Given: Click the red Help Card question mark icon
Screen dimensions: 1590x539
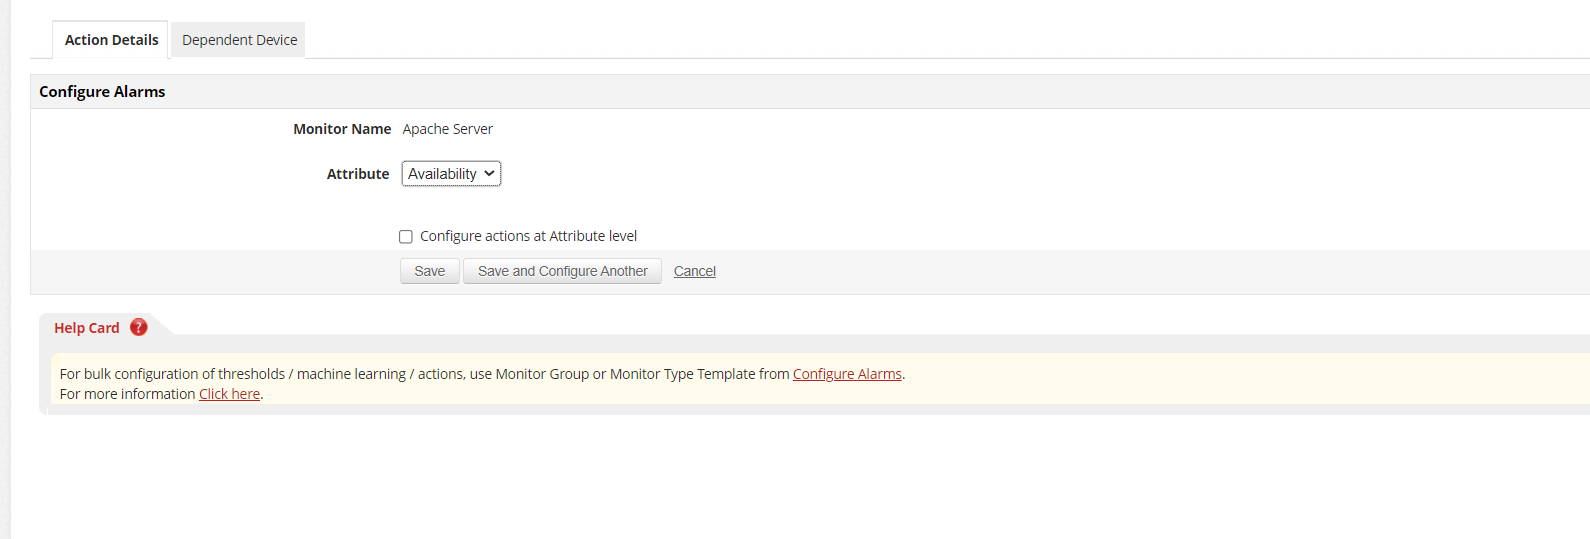Looking at the screenshot, I should (x=139, y=327).
